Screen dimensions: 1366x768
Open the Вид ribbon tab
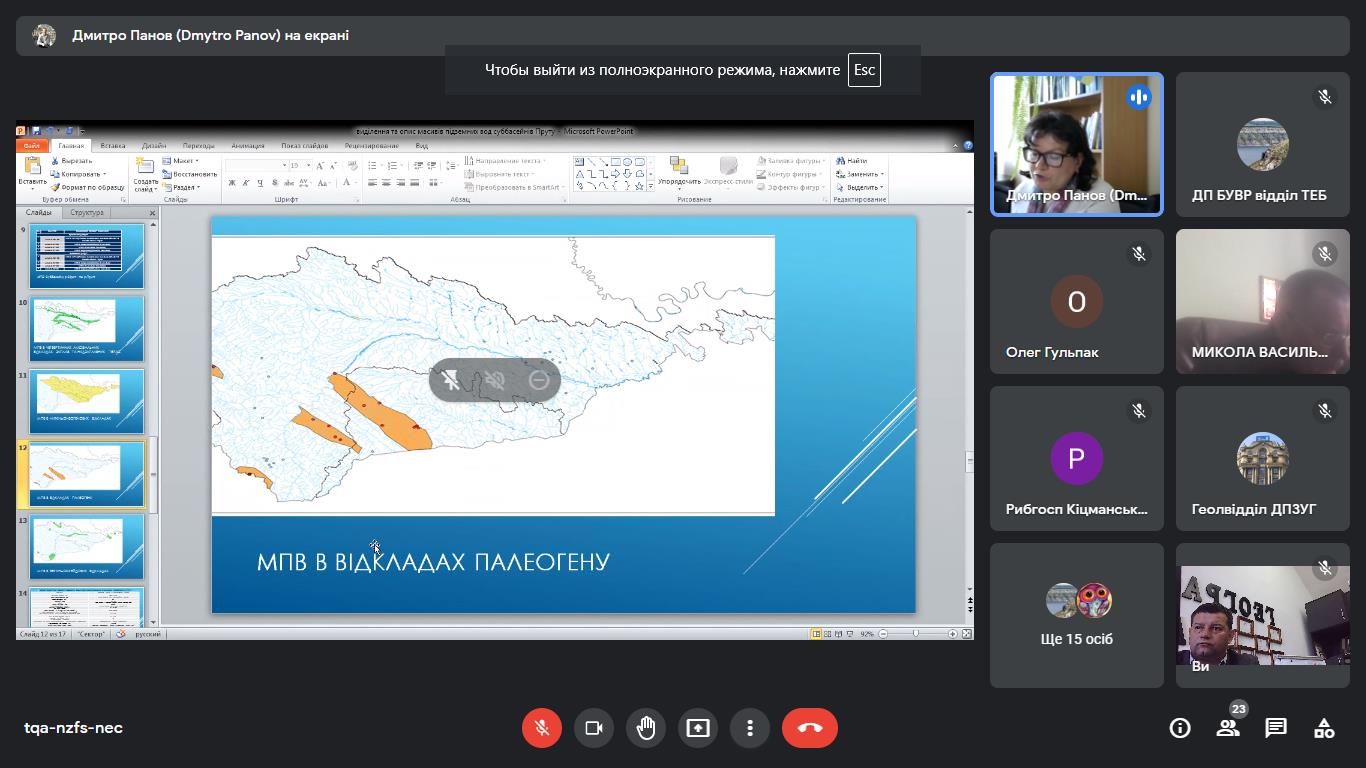point(422,146)
